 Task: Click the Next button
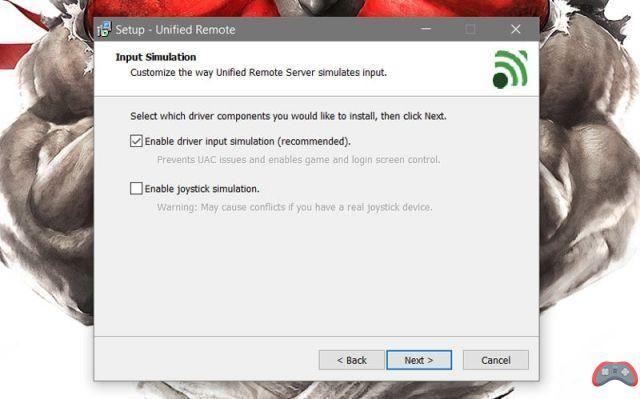[x=419, y=360]
